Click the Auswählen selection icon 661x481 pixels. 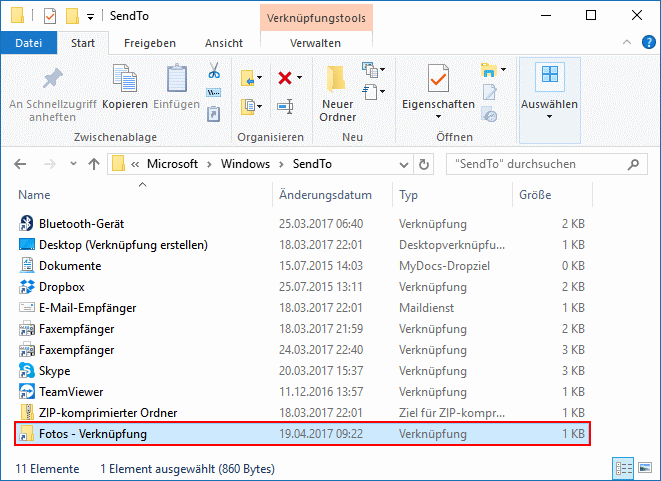(x=550, y=77)
